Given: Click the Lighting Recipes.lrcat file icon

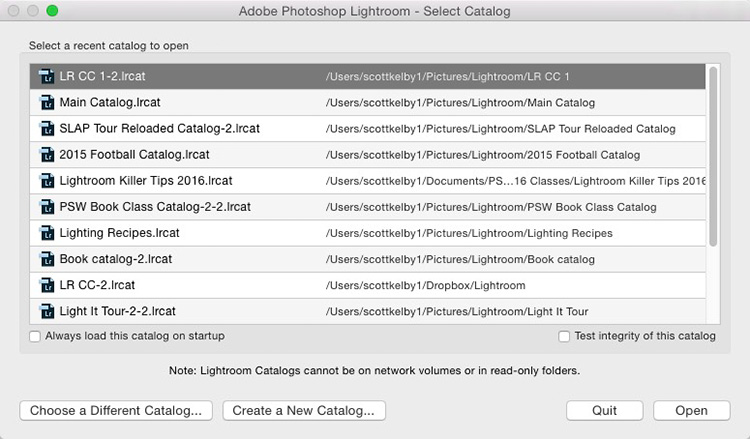Looking at the screenshot, I should pyautogui.click(x=47, y=233).
